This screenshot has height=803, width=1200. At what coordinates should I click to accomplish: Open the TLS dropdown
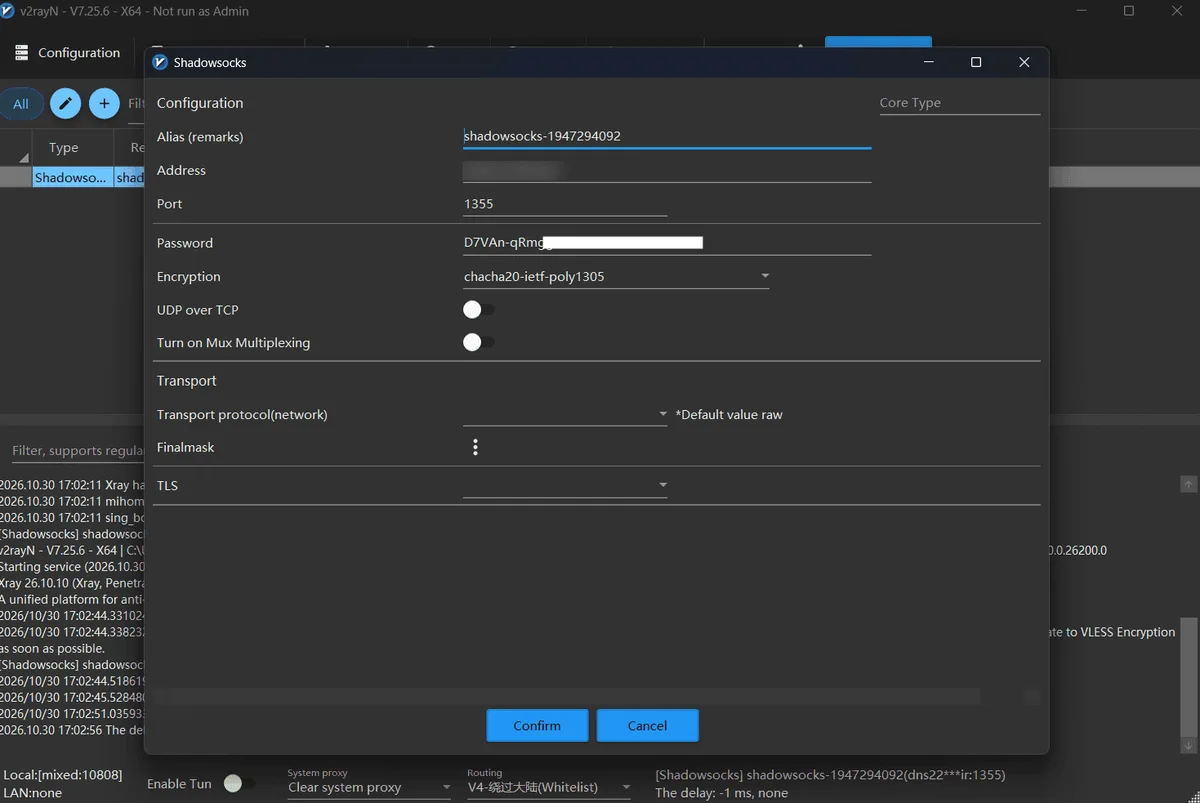[565, 486]
